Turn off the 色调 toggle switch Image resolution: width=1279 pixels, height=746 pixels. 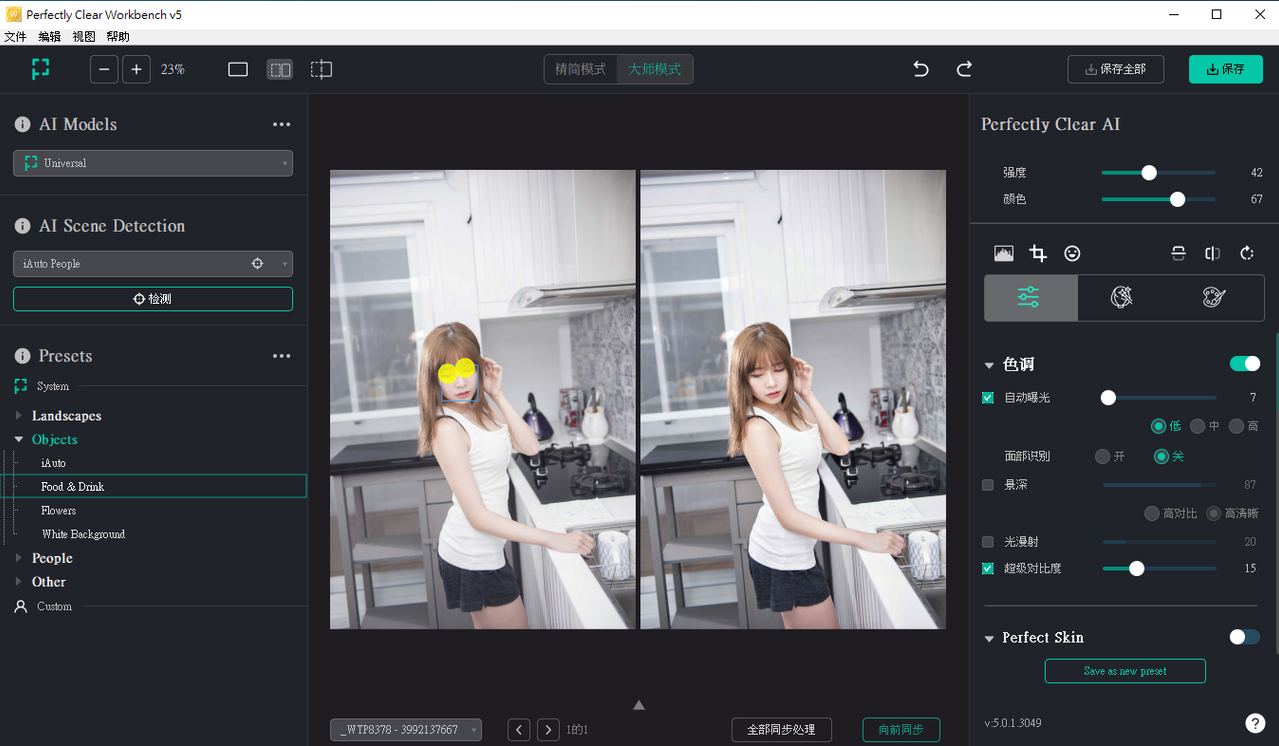coord(1245,364)
